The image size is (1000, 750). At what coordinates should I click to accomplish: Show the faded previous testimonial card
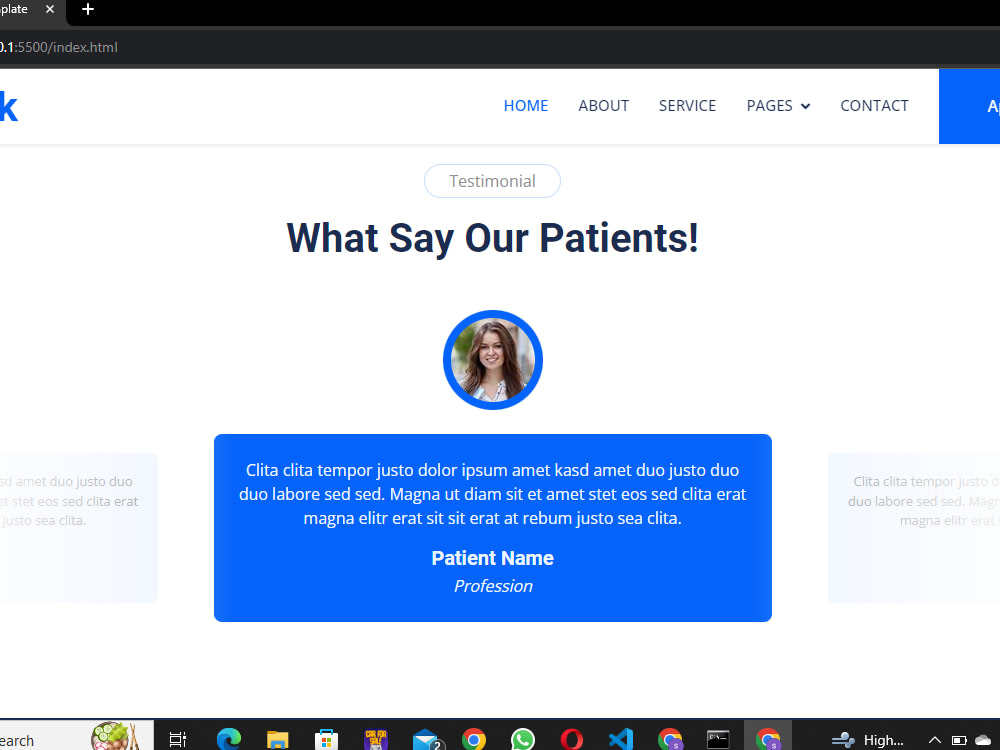point(78,528)
